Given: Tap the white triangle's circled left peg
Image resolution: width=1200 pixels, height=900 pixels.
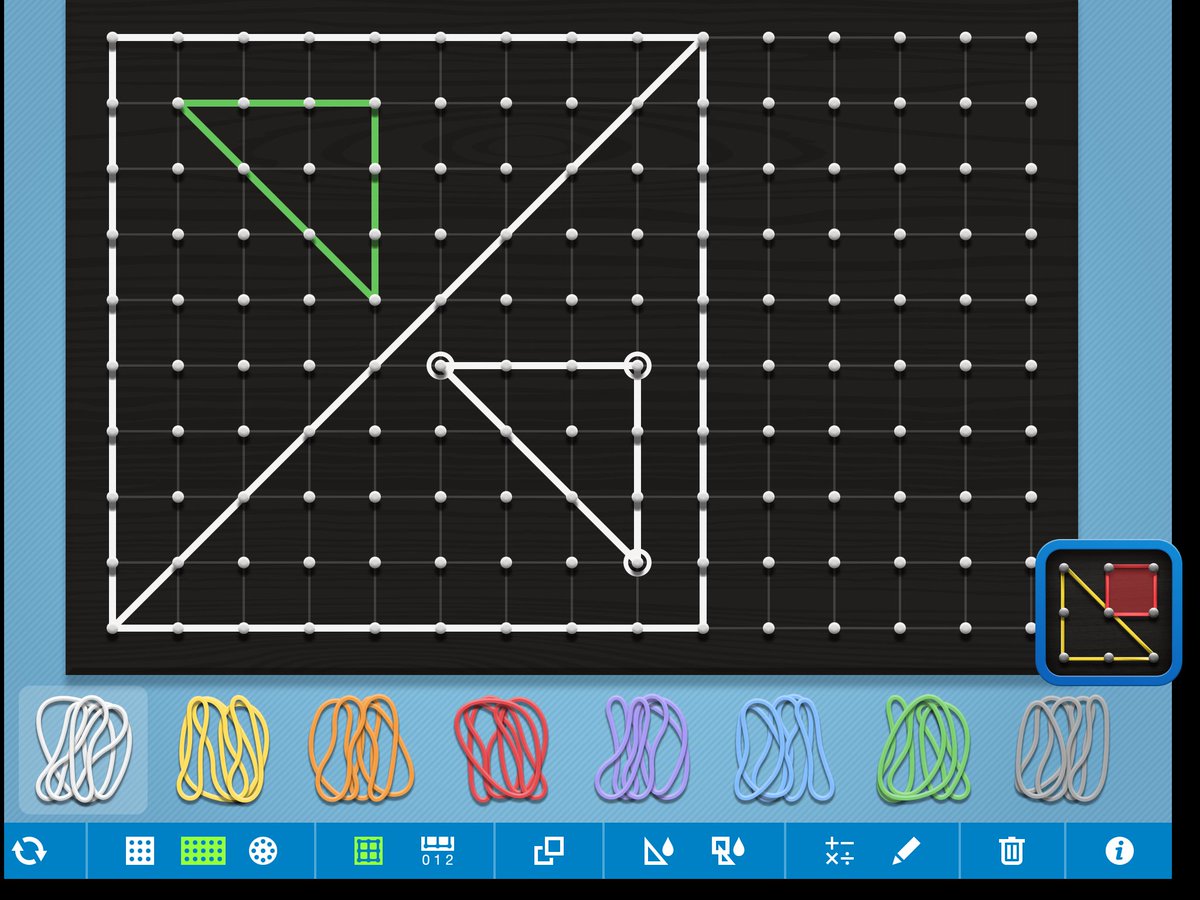Looking at the screenshot, I should pyautogui.click(x=440, y=365).
